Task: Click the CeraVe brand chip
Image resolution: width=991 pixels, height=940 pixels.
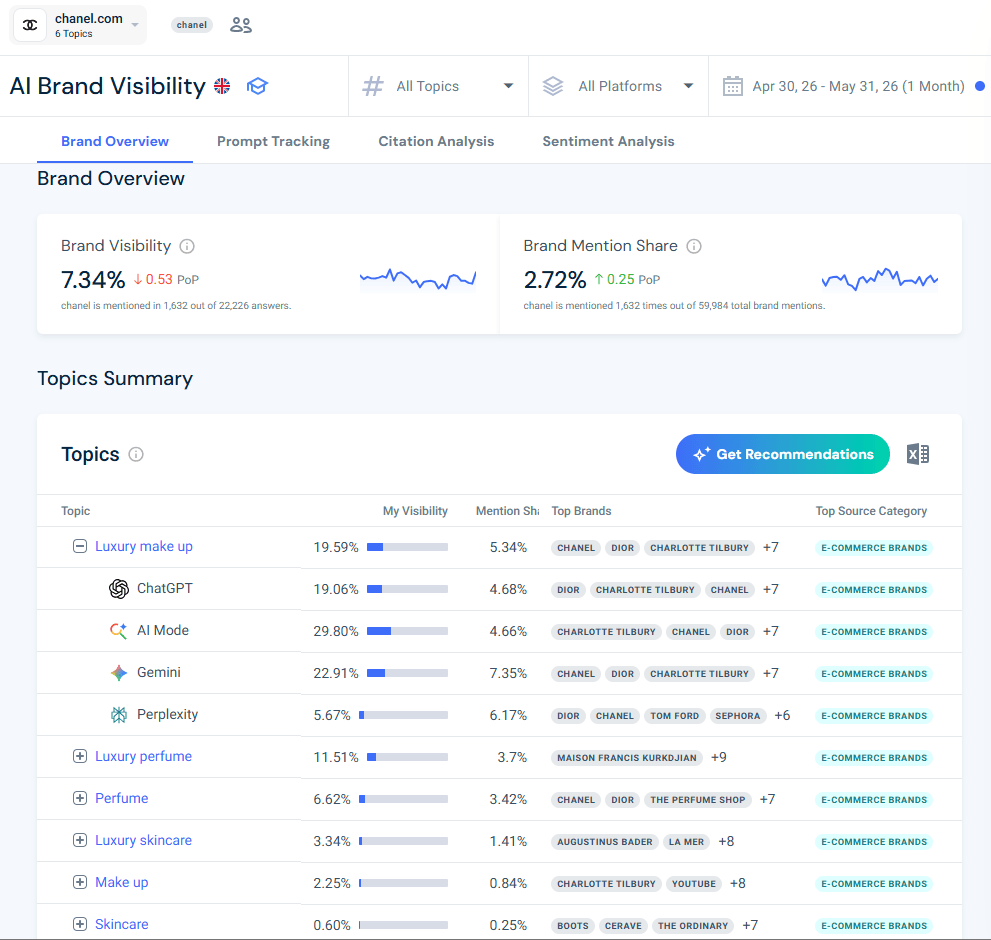Action: (x=623, y=926)
